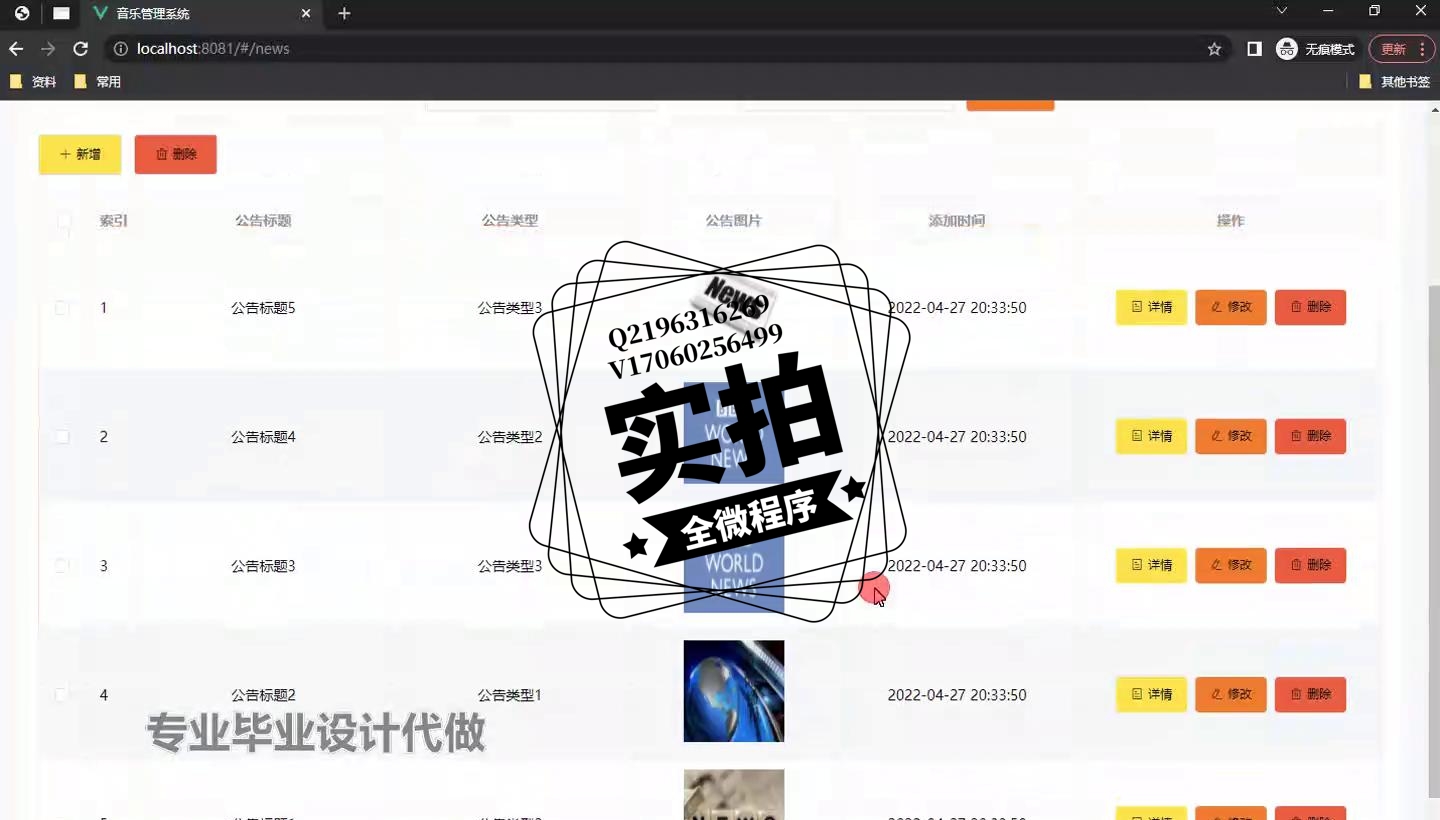Click 修改 for 公告标题4 row

(1231, 436)
